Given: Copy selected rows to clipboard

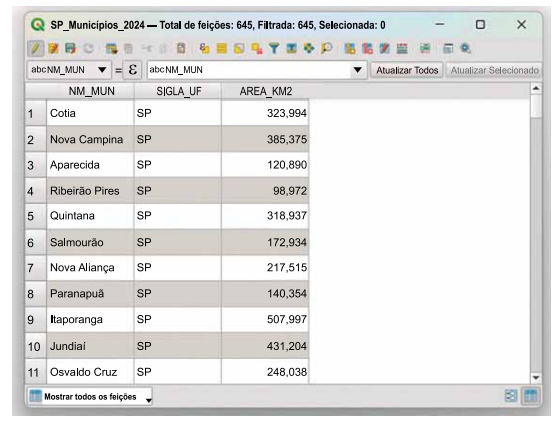Looking at the screenshot, I should (x=163, y=48).
